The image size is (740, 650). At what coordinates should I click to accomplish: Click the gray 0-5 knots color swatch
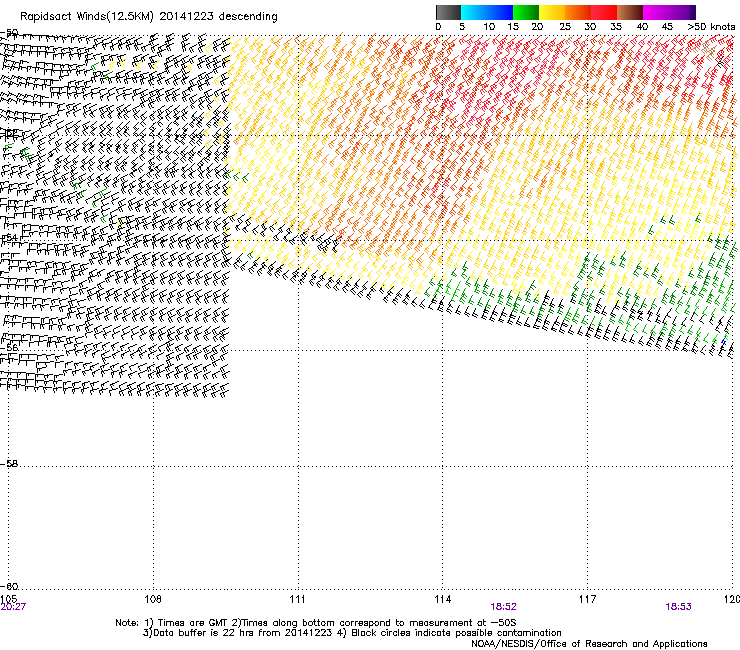[448, 12]
